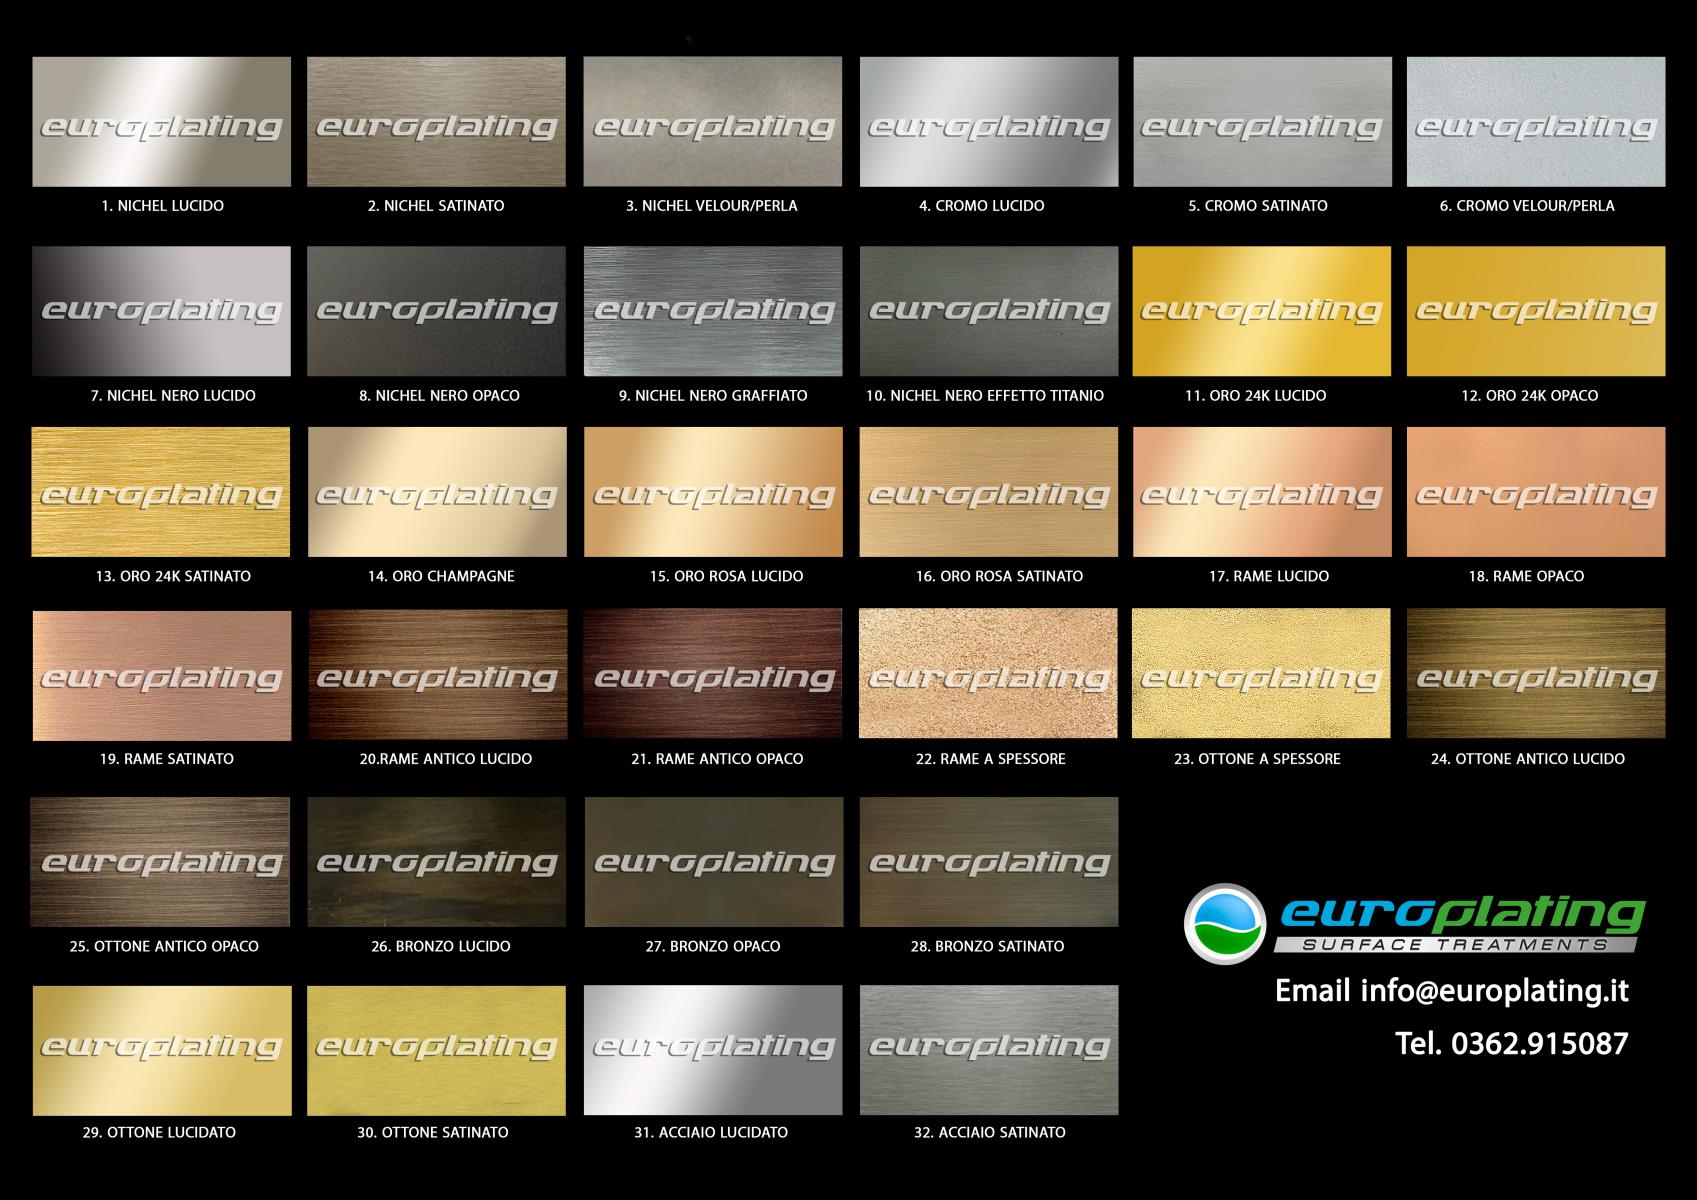Screen dimensions: 1697x1200
Task: Click the Oro Champagne finish sample
Action: (437, 492)
